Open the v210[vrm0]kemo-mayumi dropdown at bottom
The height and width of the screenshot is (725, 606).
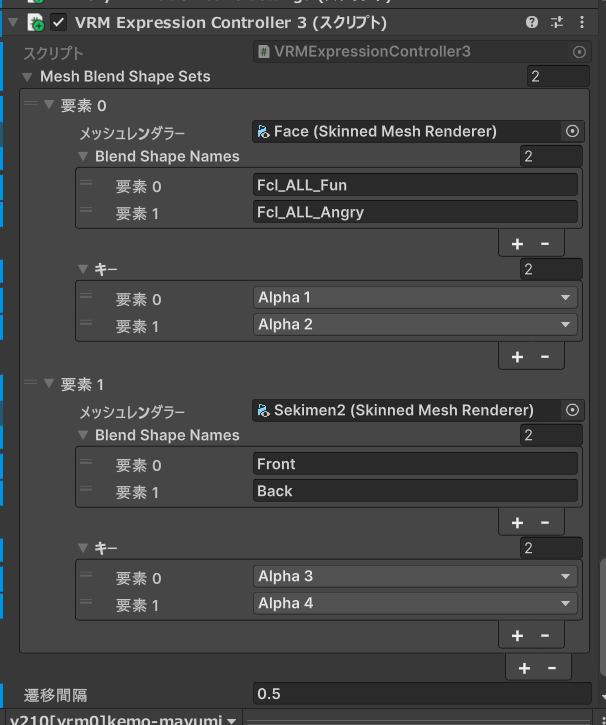tap(120, 719)
